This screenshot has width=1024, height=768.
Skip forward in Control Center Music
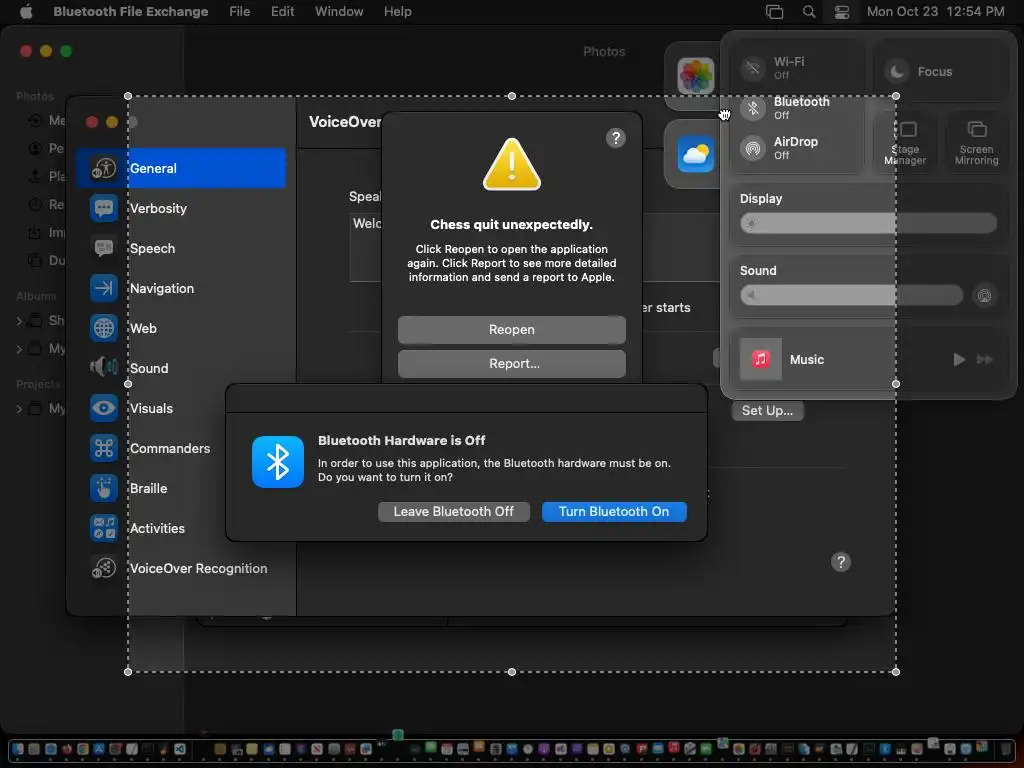click(x=985, y=359)
